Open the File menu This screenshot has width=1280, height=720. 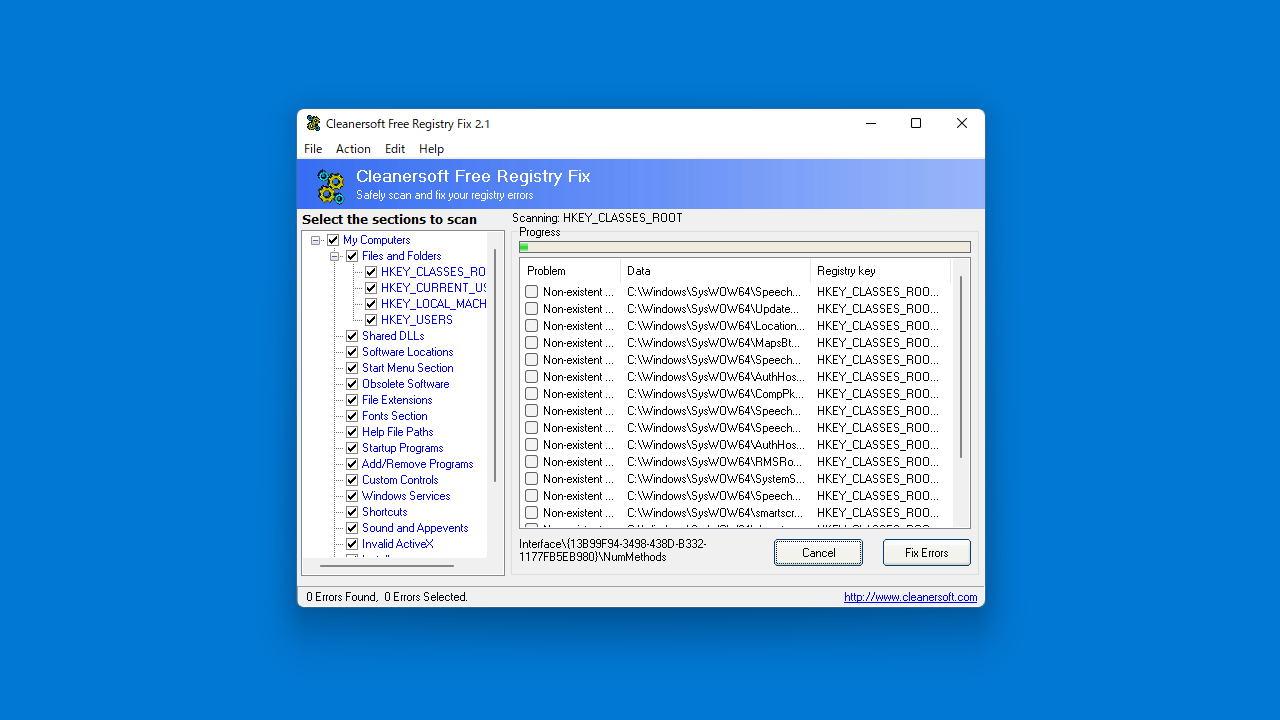click(313, 149)
